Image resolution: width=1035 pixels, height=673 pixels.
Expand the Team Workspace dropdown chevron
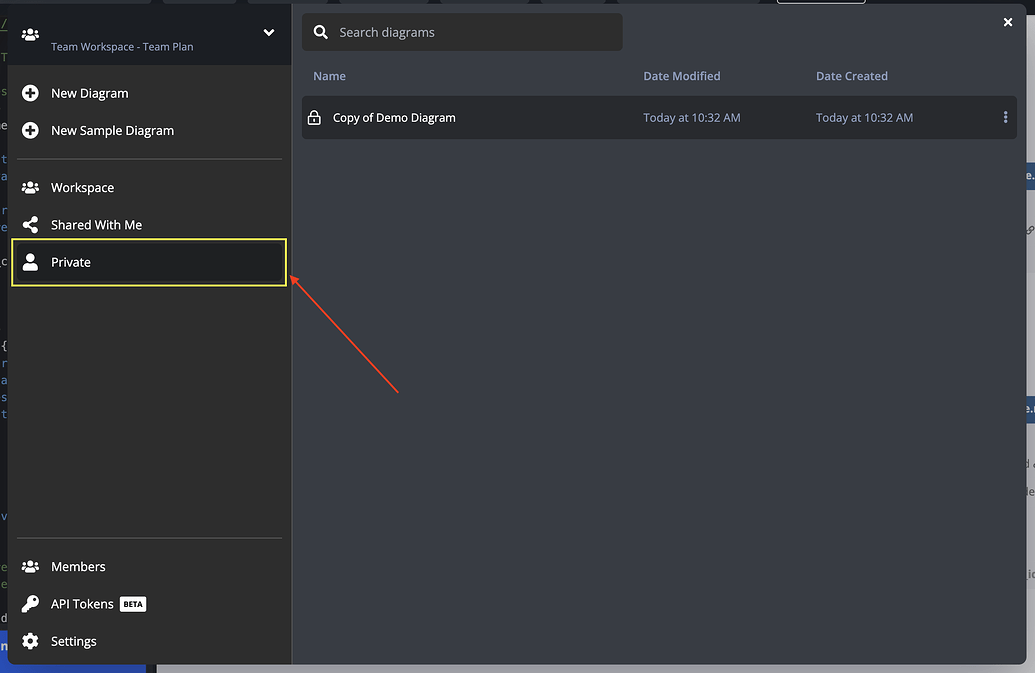[x=268, y=31]
